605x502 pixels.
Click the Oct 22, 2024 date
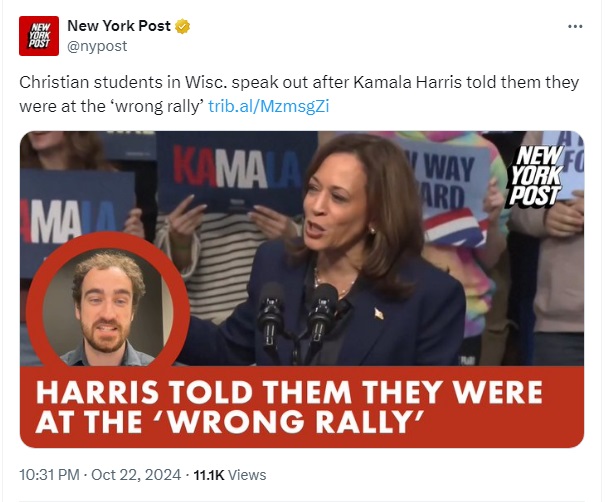tap(136, 475)
